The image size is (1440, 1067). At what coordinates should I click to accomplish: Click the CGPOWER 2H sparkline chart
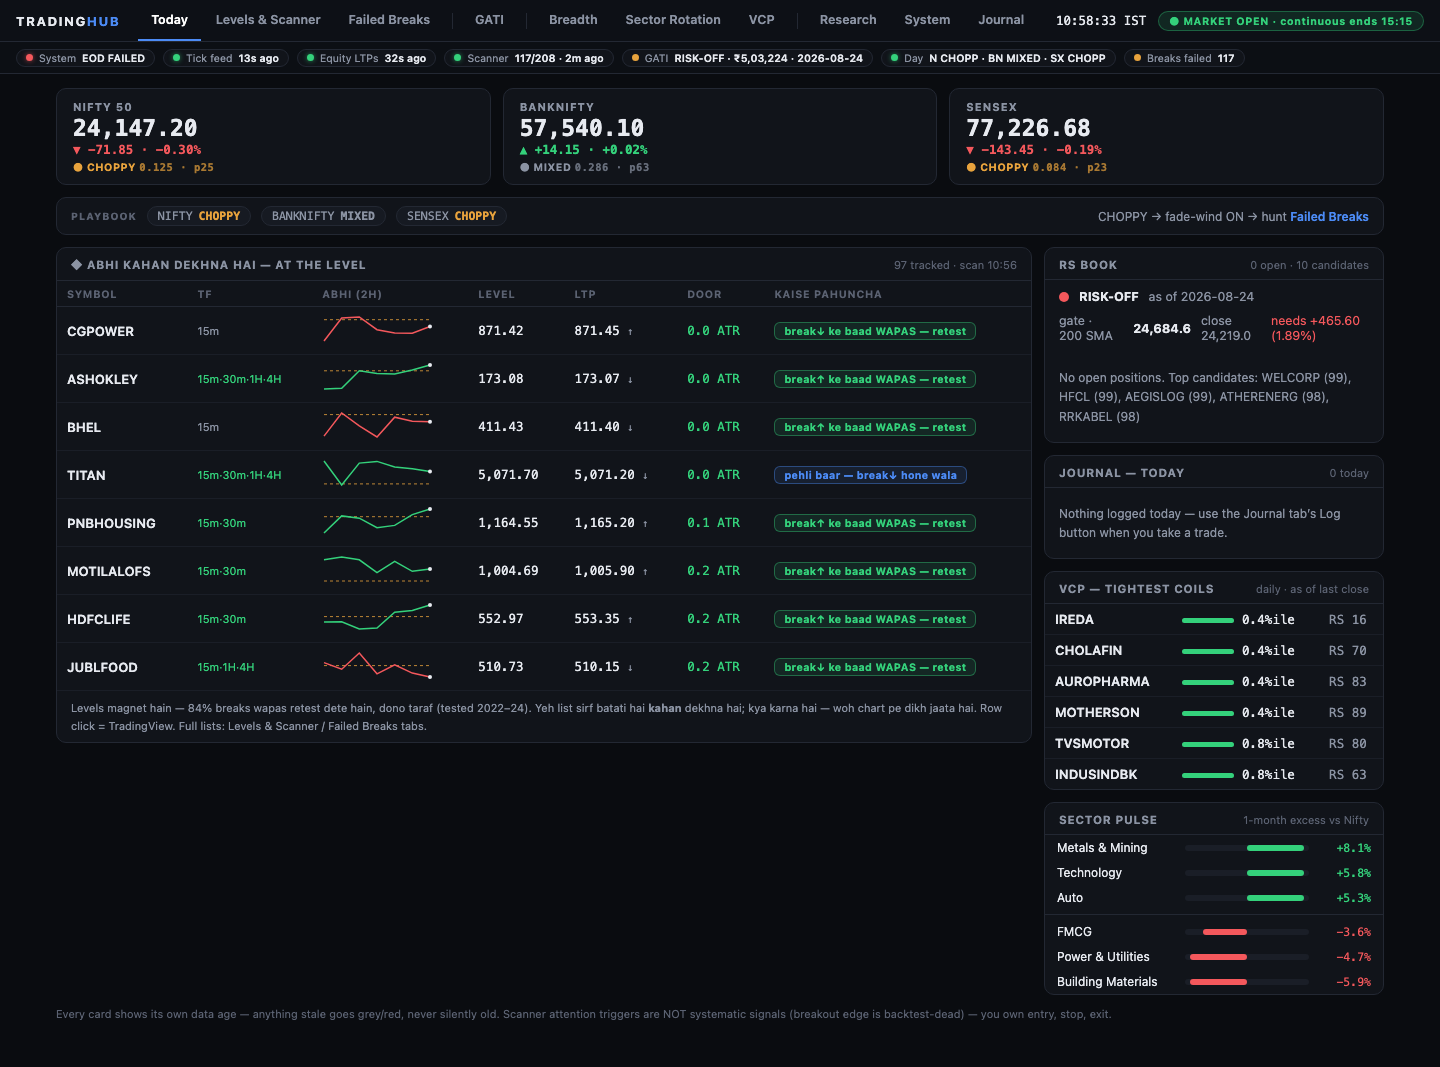377,329
